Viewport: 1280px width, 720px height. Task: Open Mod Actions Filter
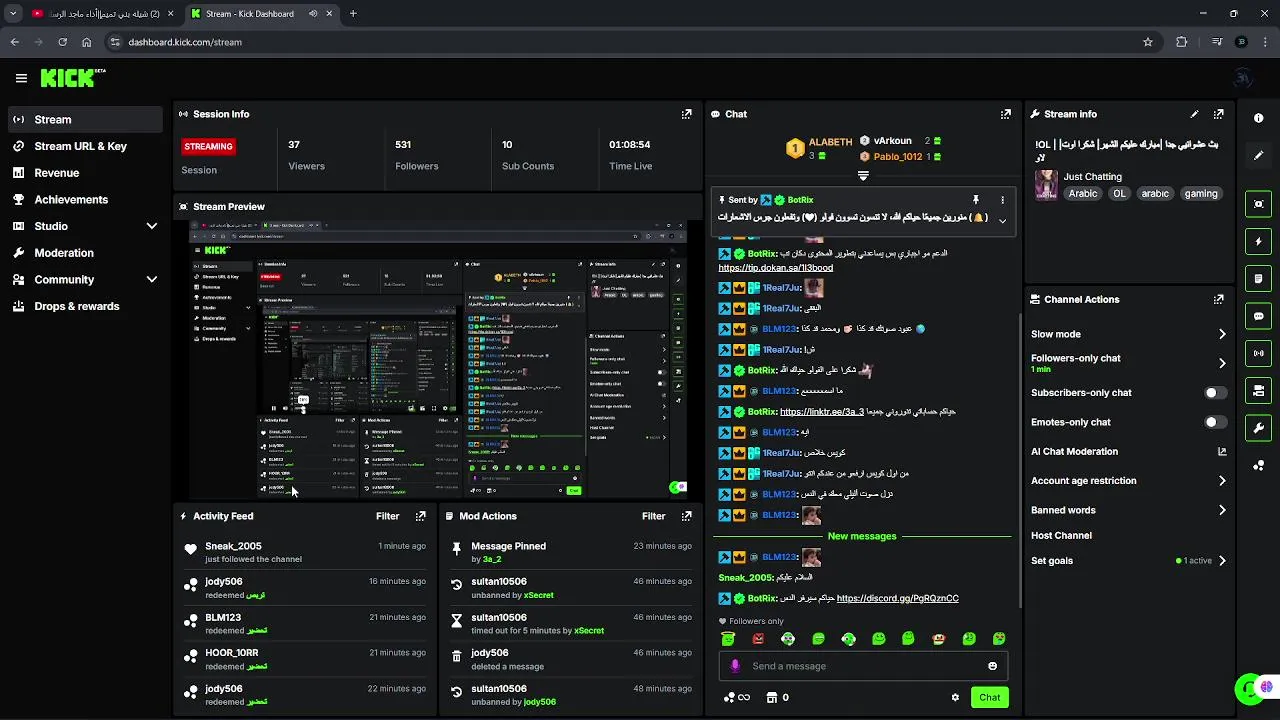[x=653, y=516]
